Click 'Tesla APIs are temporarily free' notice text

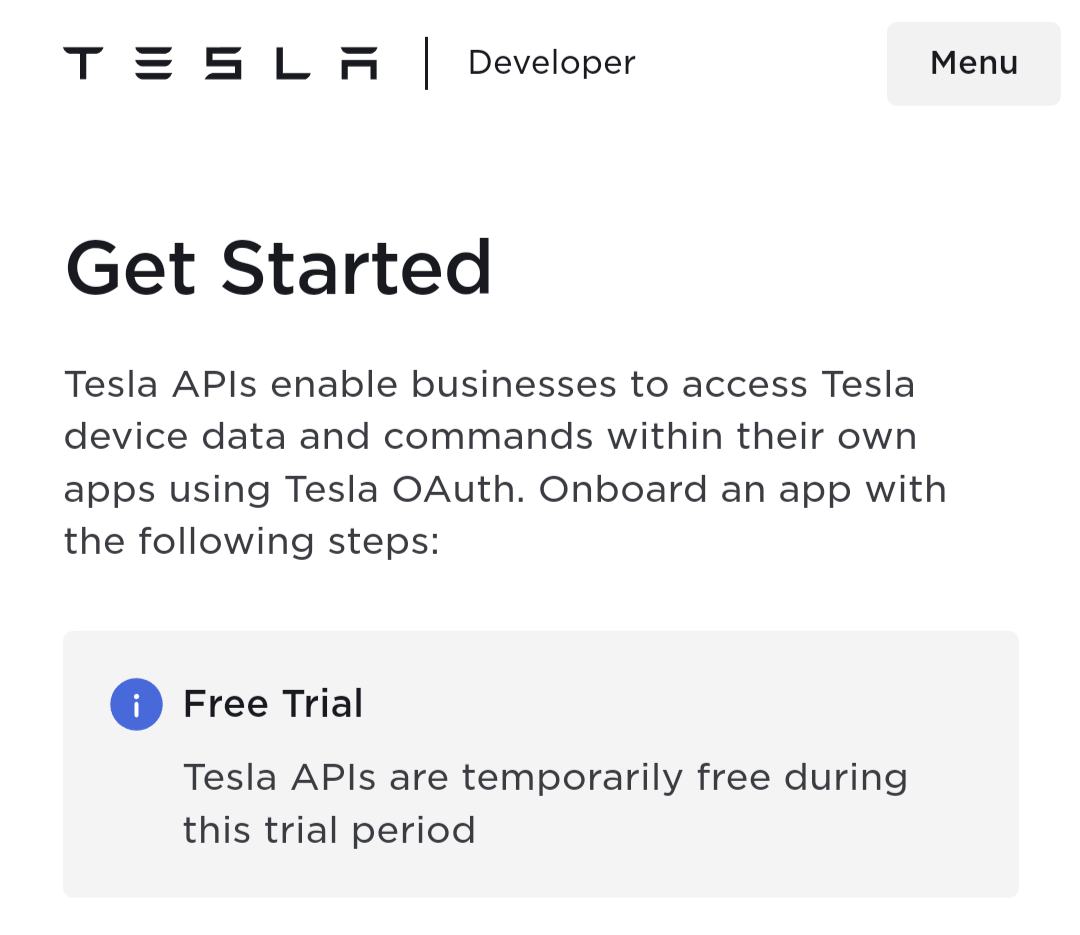pyautogui.click(x=545, y=777)
